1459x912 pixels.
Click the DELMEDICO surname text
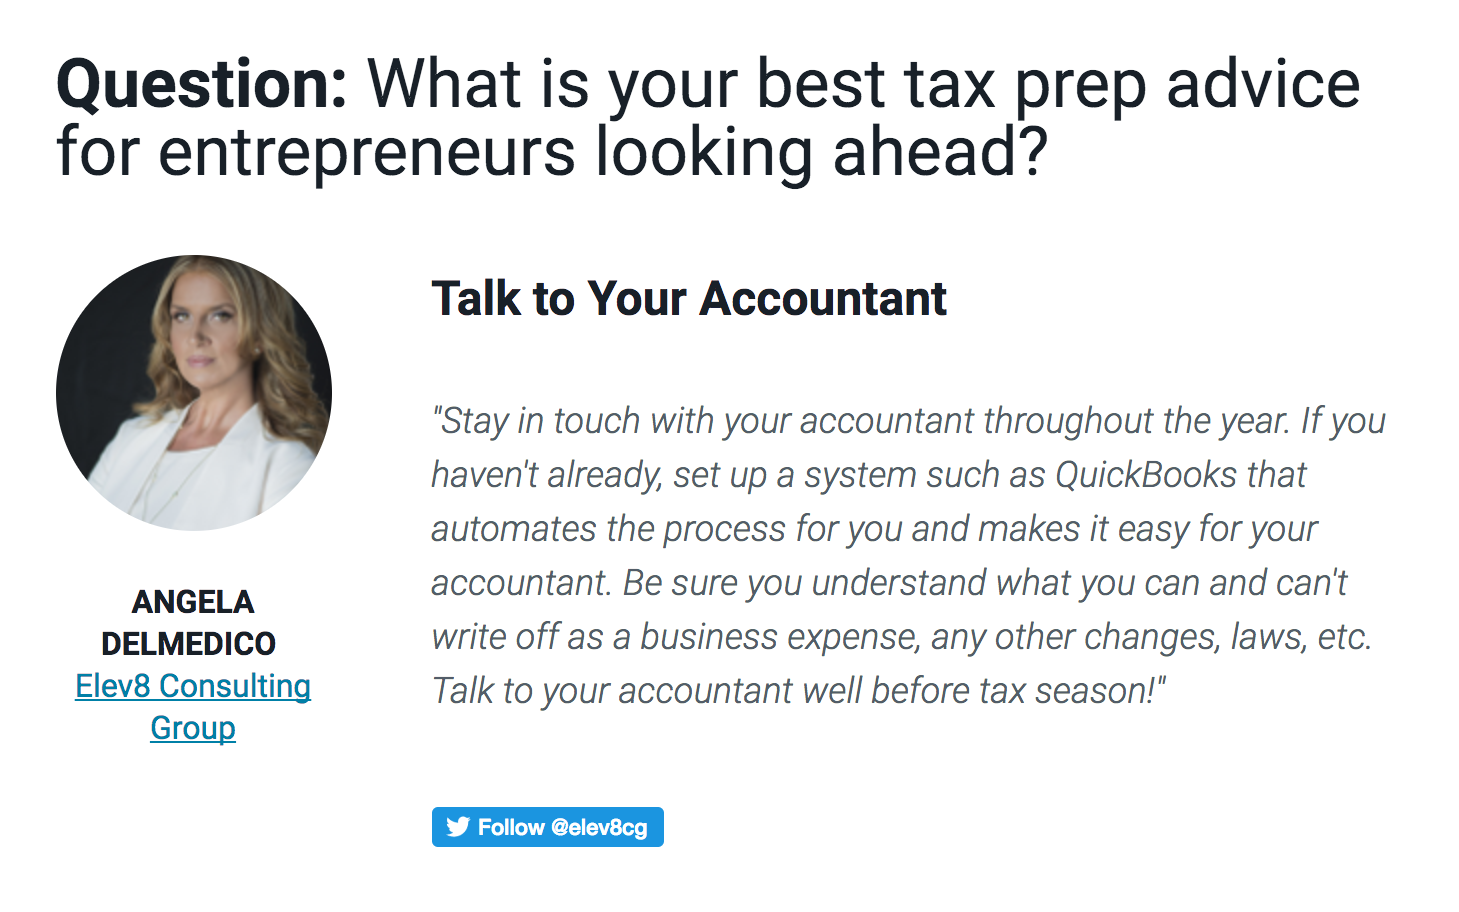point(189,644)
